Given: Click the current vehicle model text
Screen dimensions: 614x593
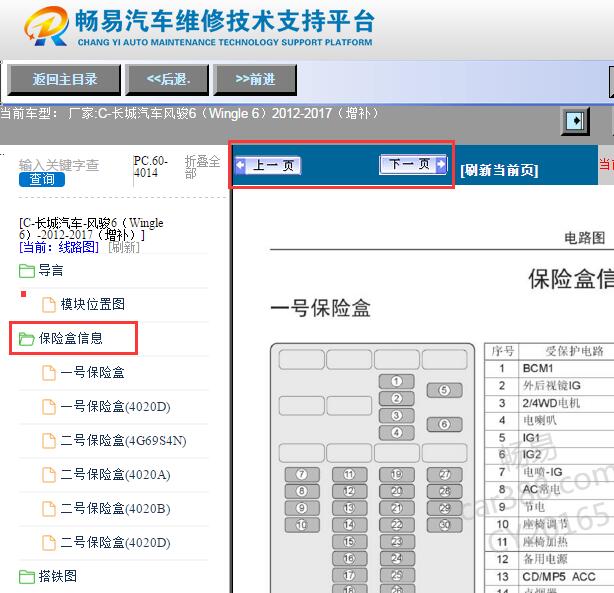Looking at the screenshot, I should [x=189, y=114].
